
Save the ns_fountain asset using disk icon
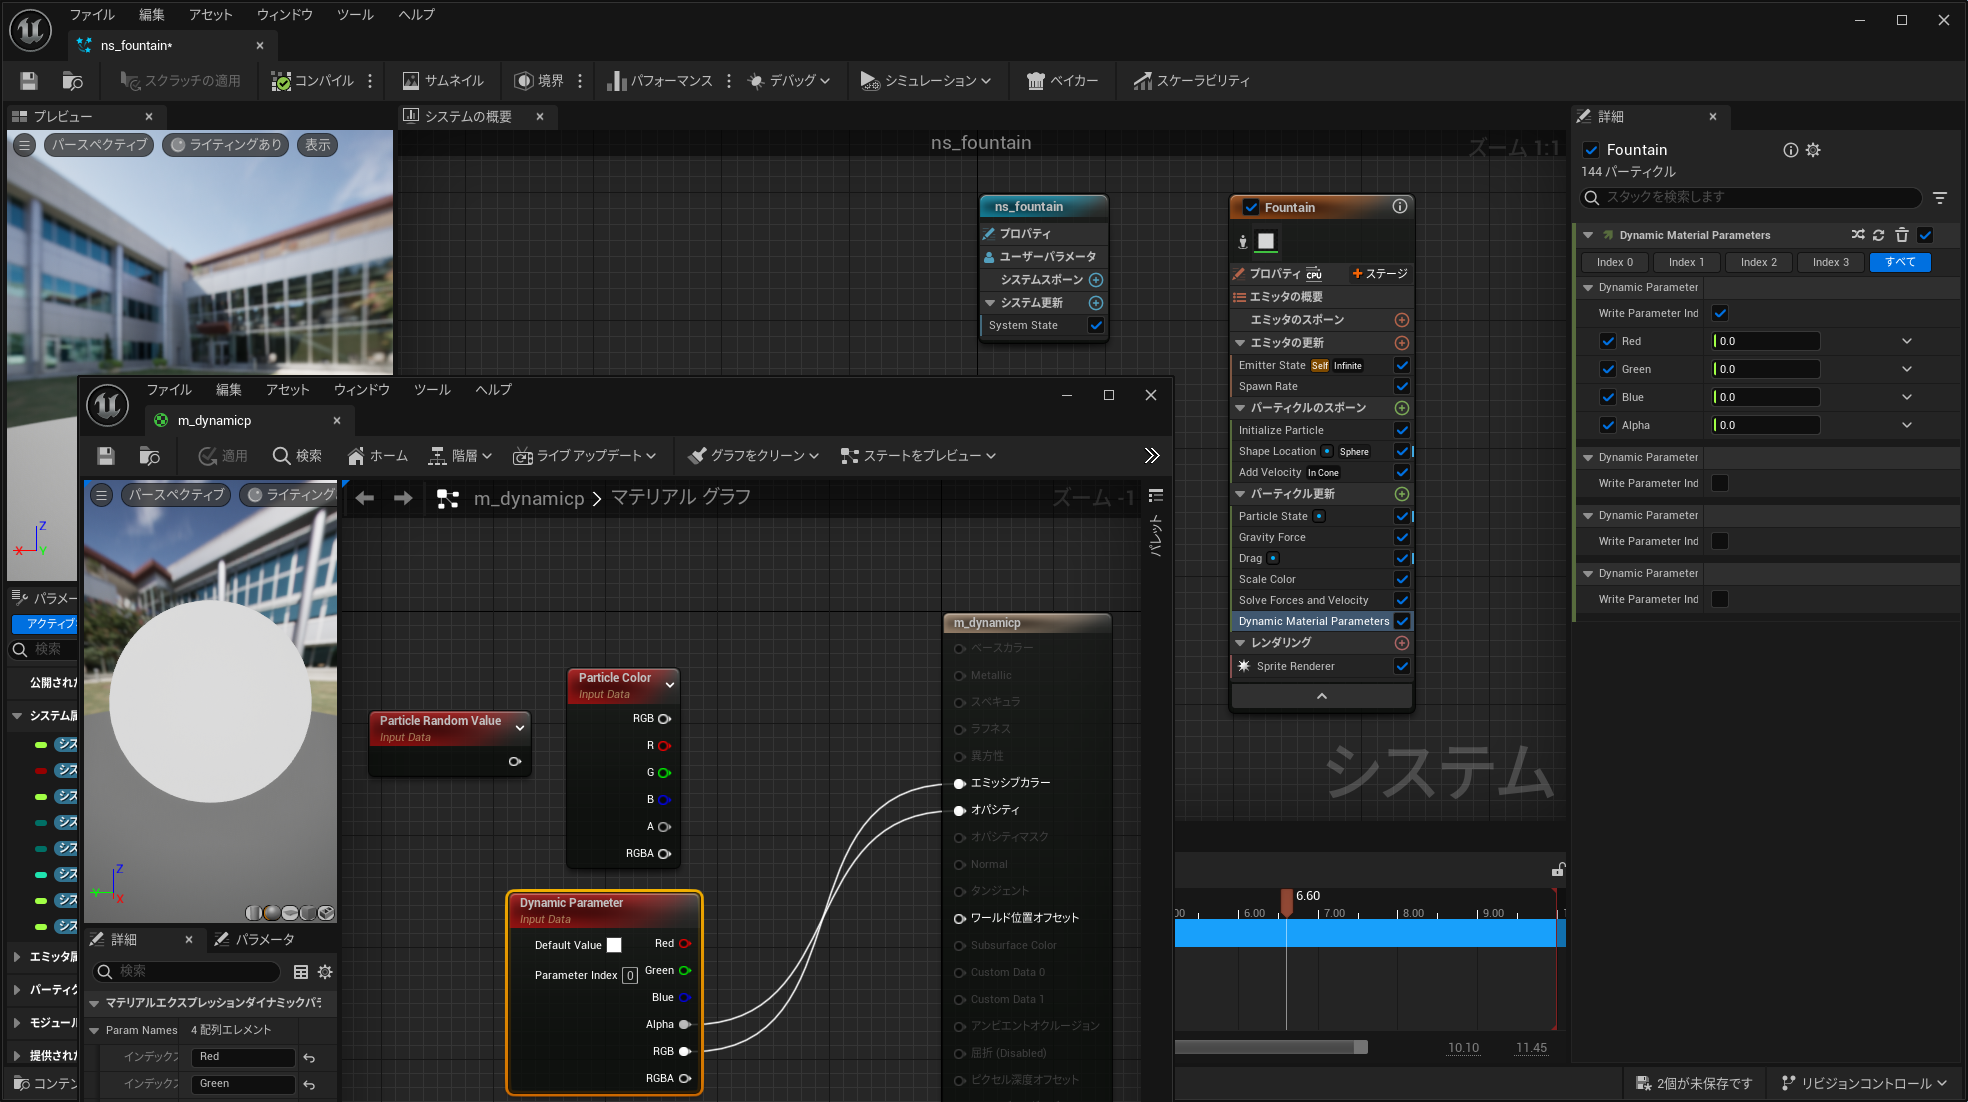[x=29, y=81]
